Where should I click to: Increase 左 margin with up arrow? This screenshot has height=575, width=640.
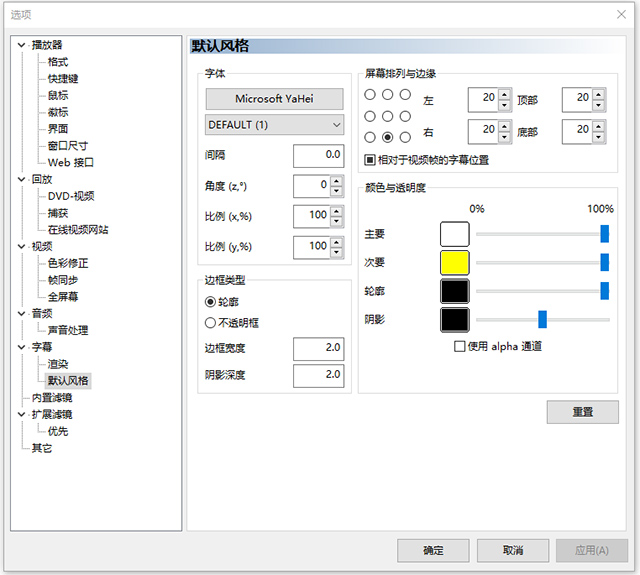point(504,95)
